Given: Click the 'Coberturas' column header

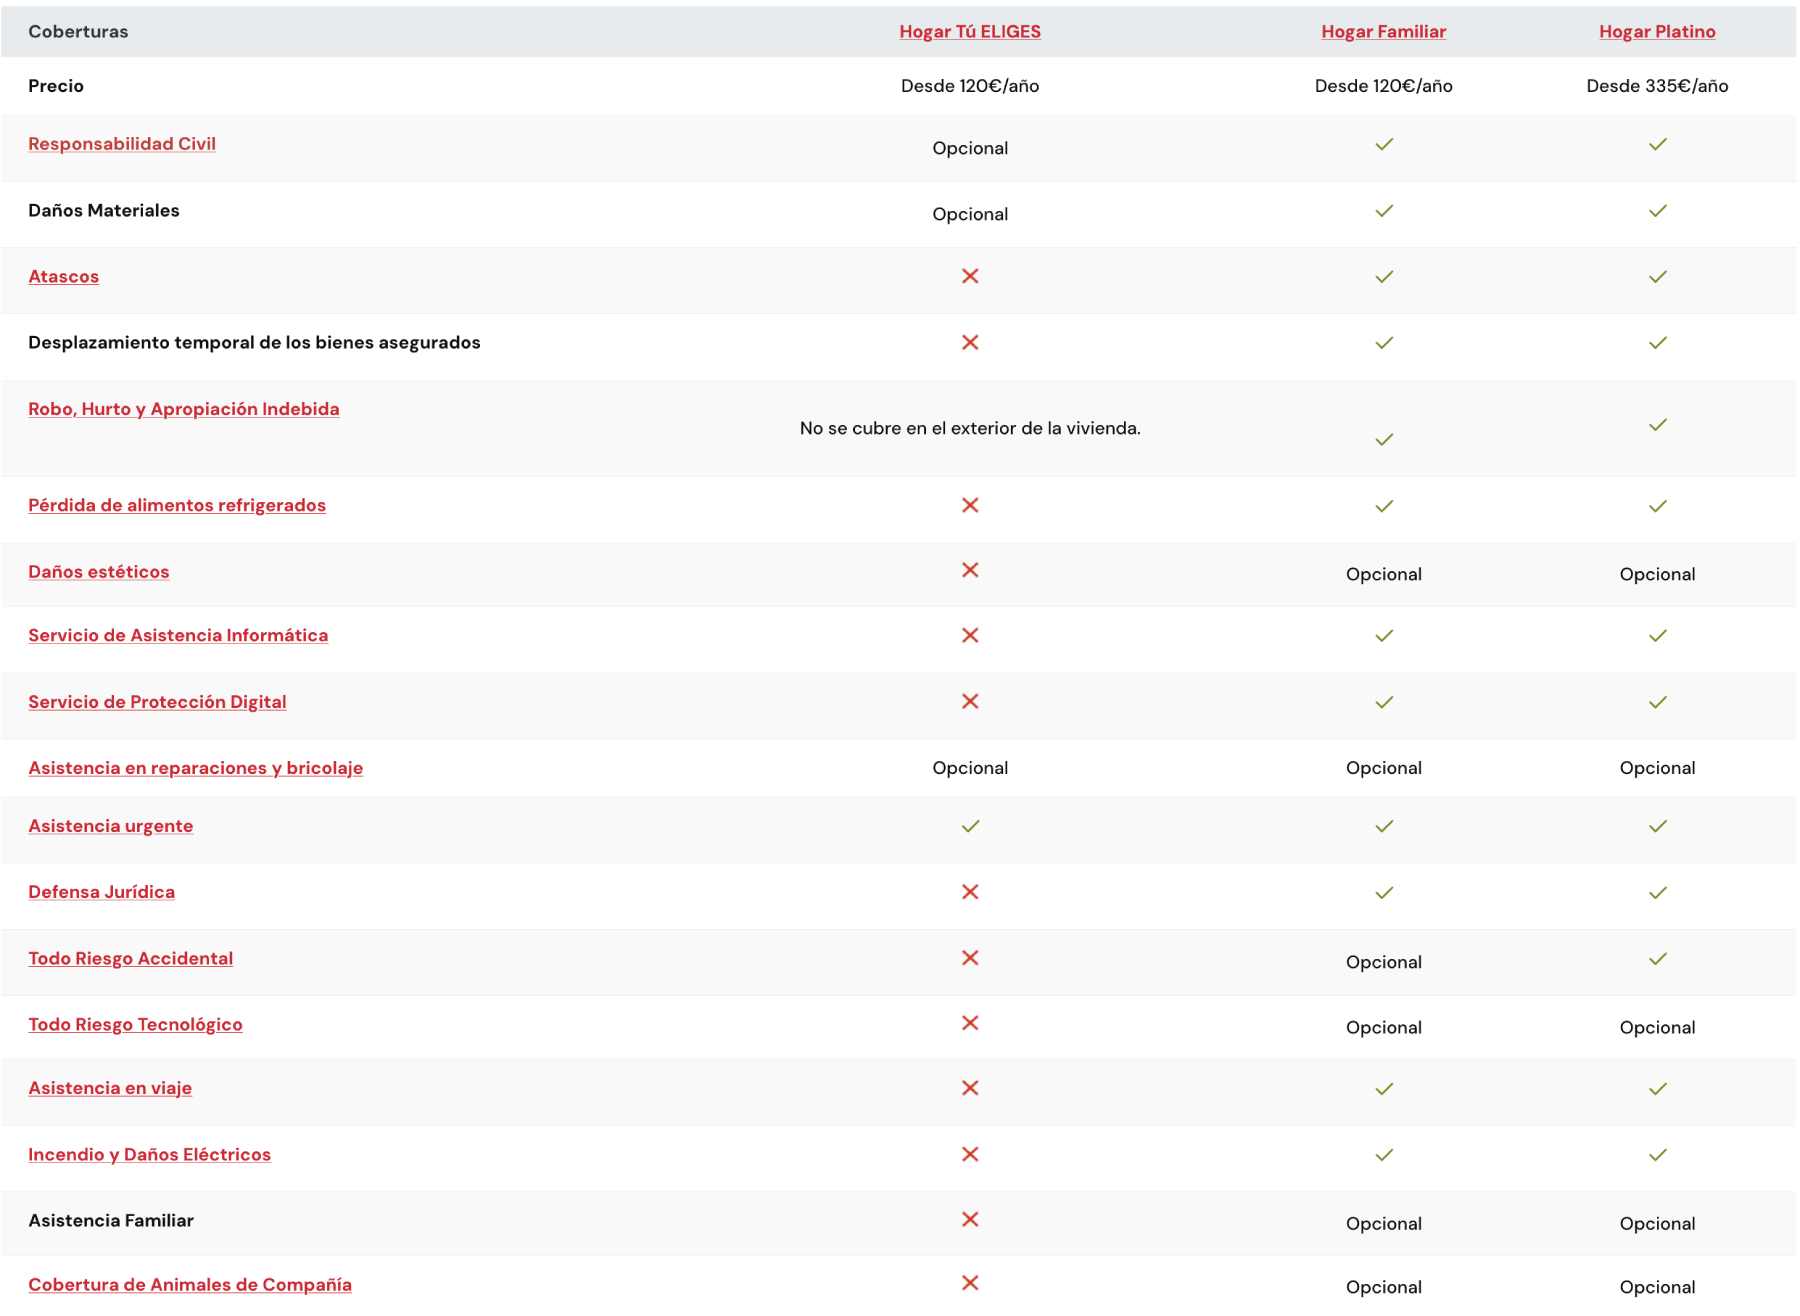Looking at the screenshot, I should click(x=78, y=31).
